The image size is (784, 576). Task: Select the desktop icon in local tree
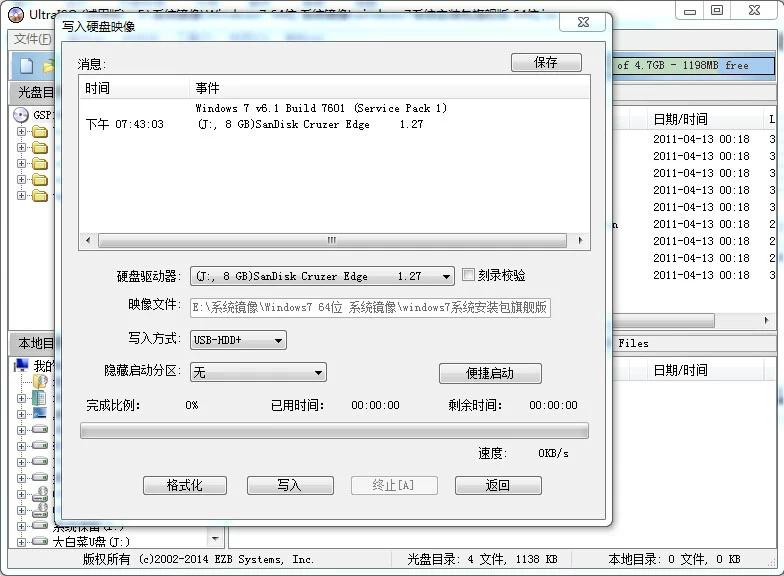(x=40, y=414)
